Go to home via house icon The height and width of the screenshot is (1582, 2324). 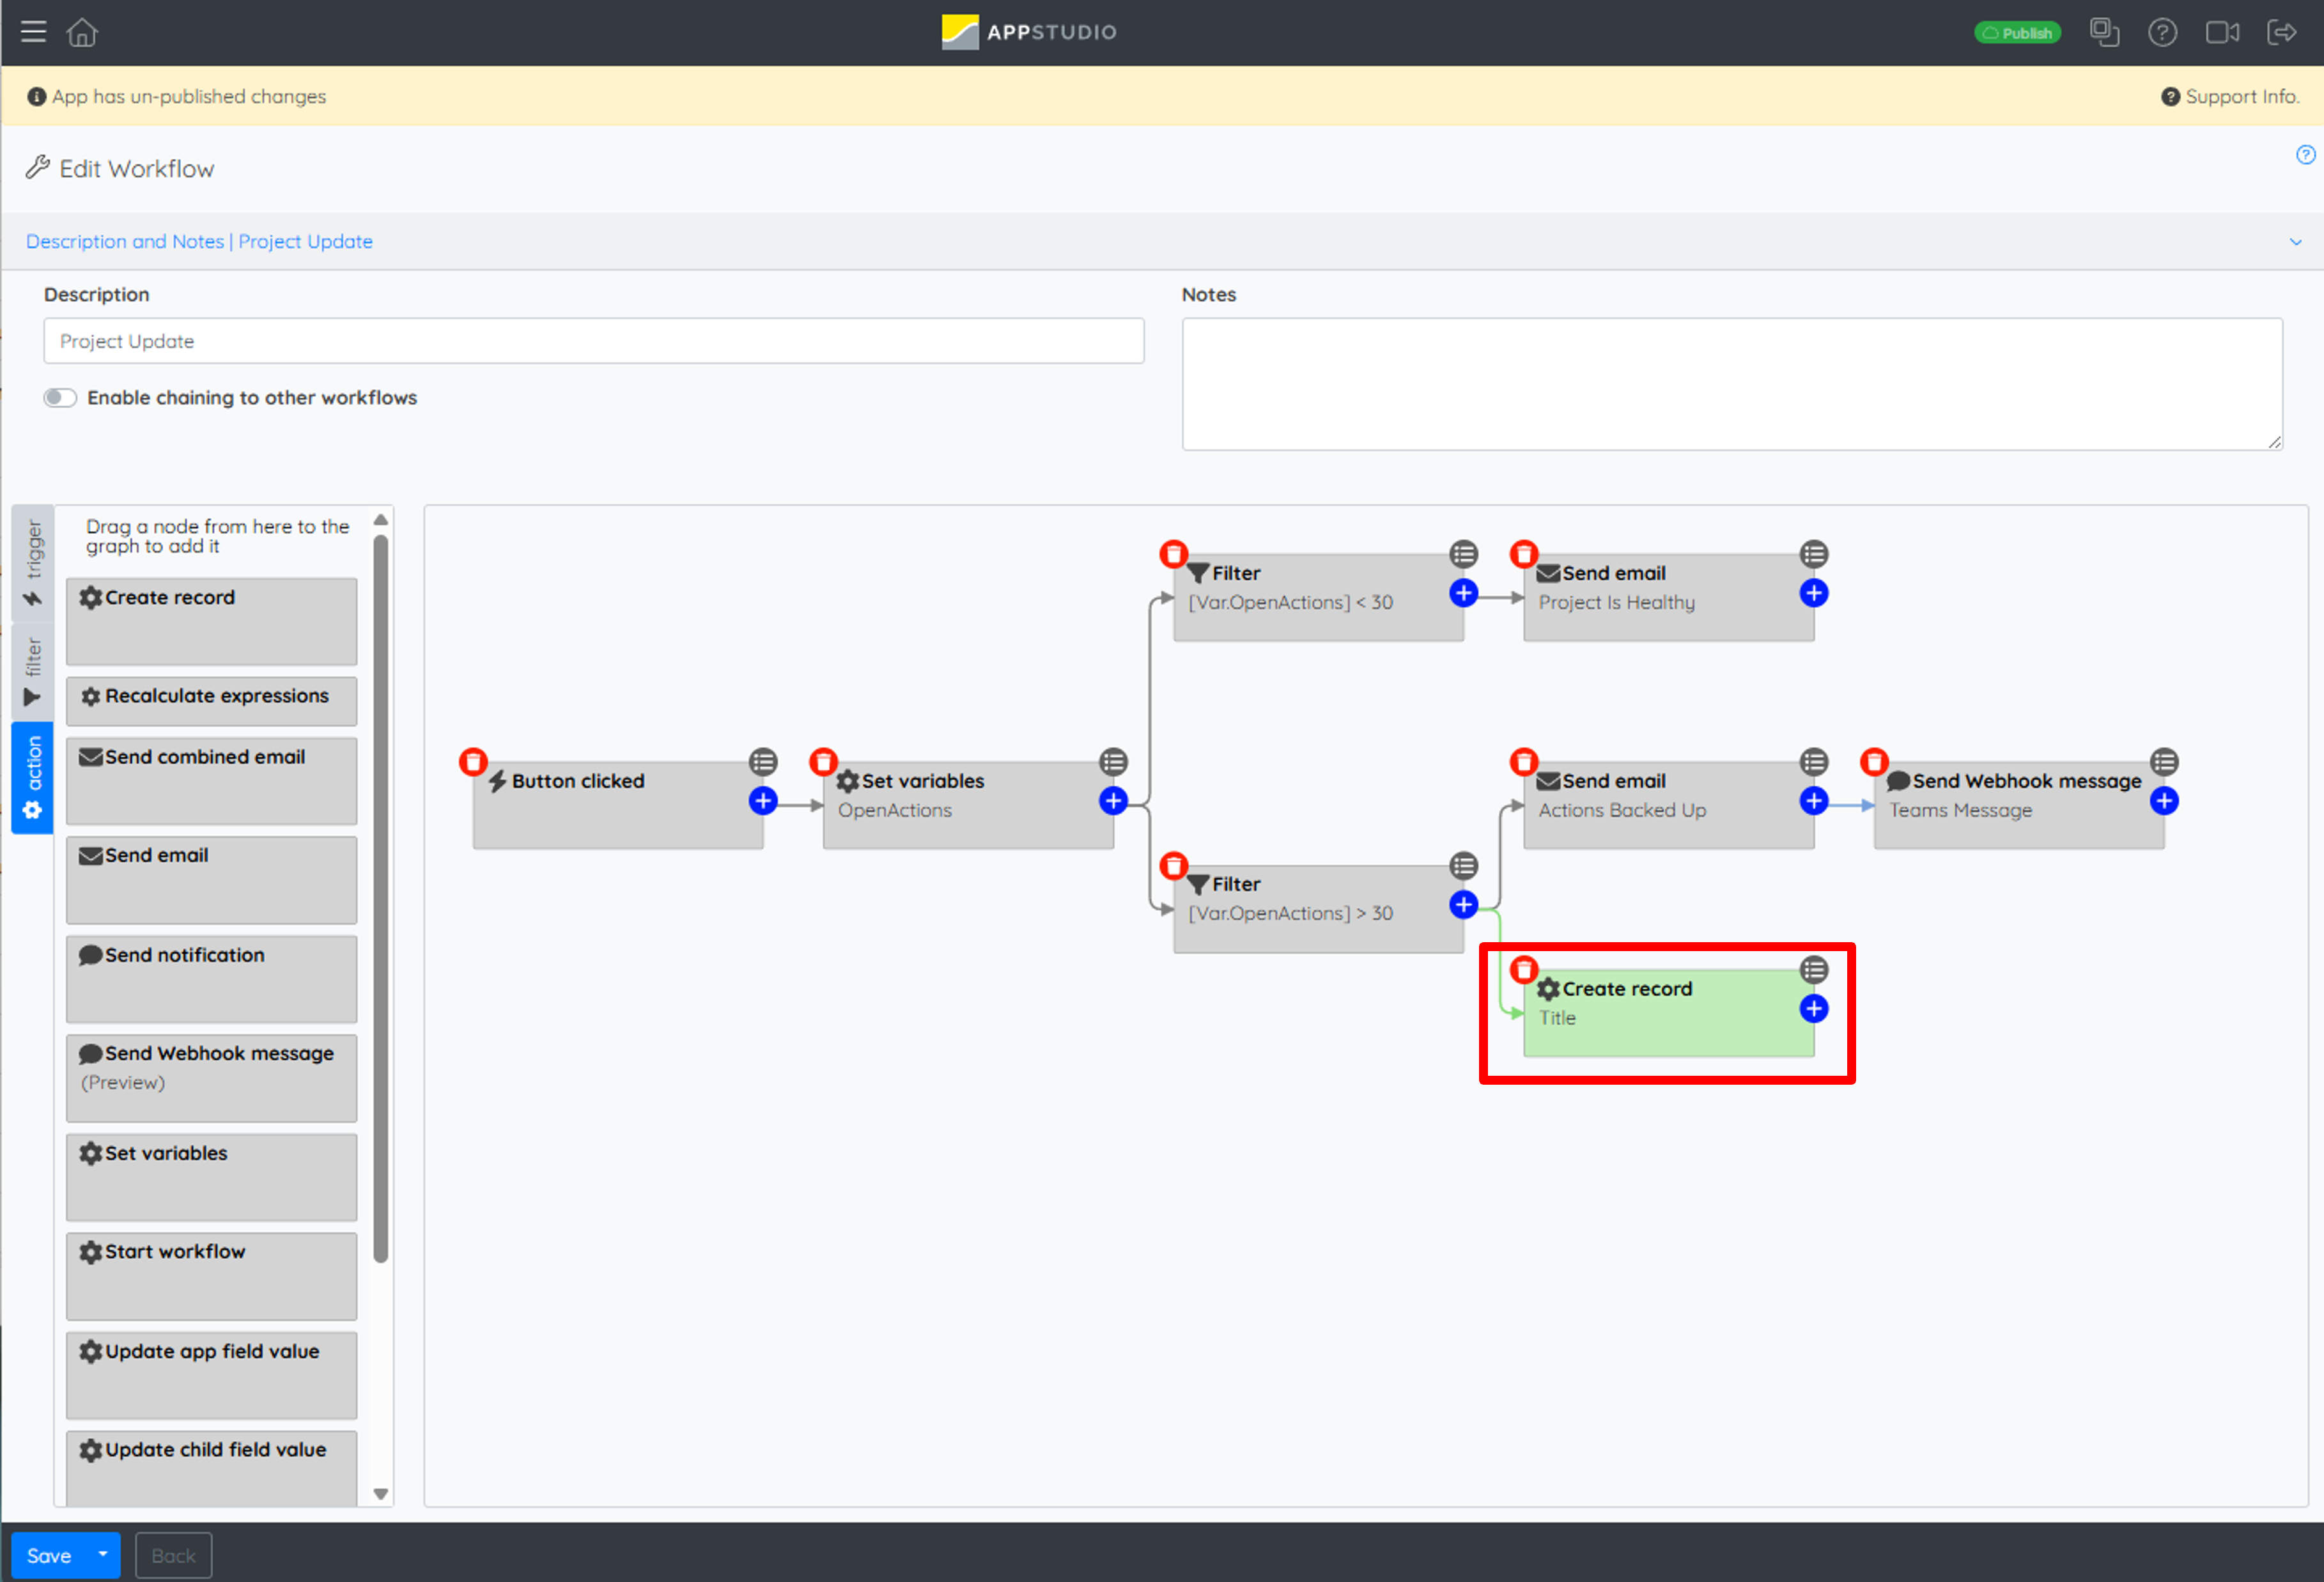82,32
